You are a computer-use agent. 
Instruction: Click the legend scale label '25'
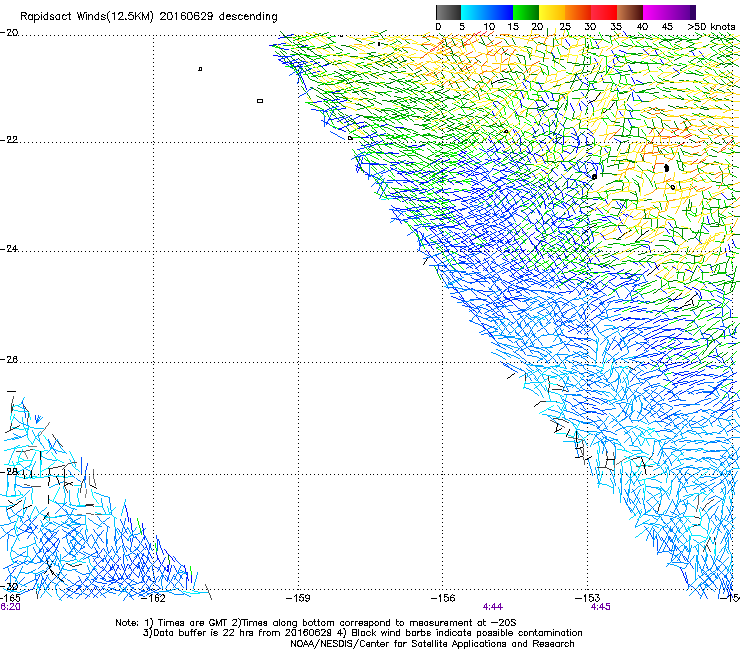coord(565,26)
